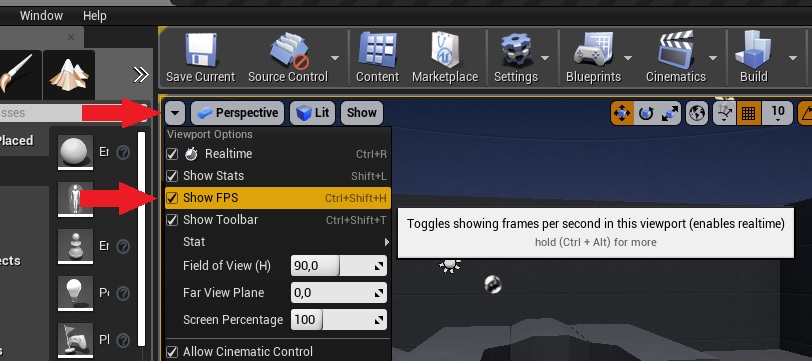
Task: Click the Settings gears icon
Action: point(516,50)
